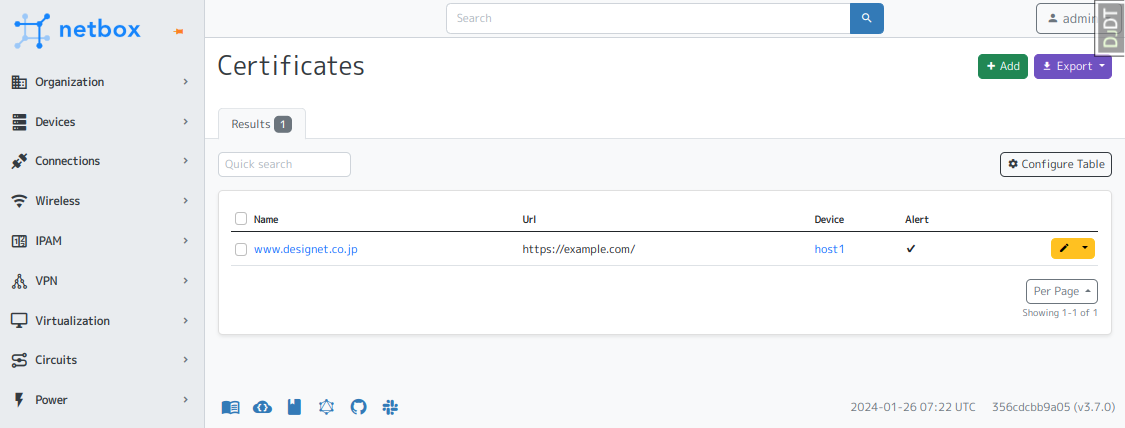Click the green Add button
This screenshot has width=1125, height=428.
click(x=1002, y=66)
